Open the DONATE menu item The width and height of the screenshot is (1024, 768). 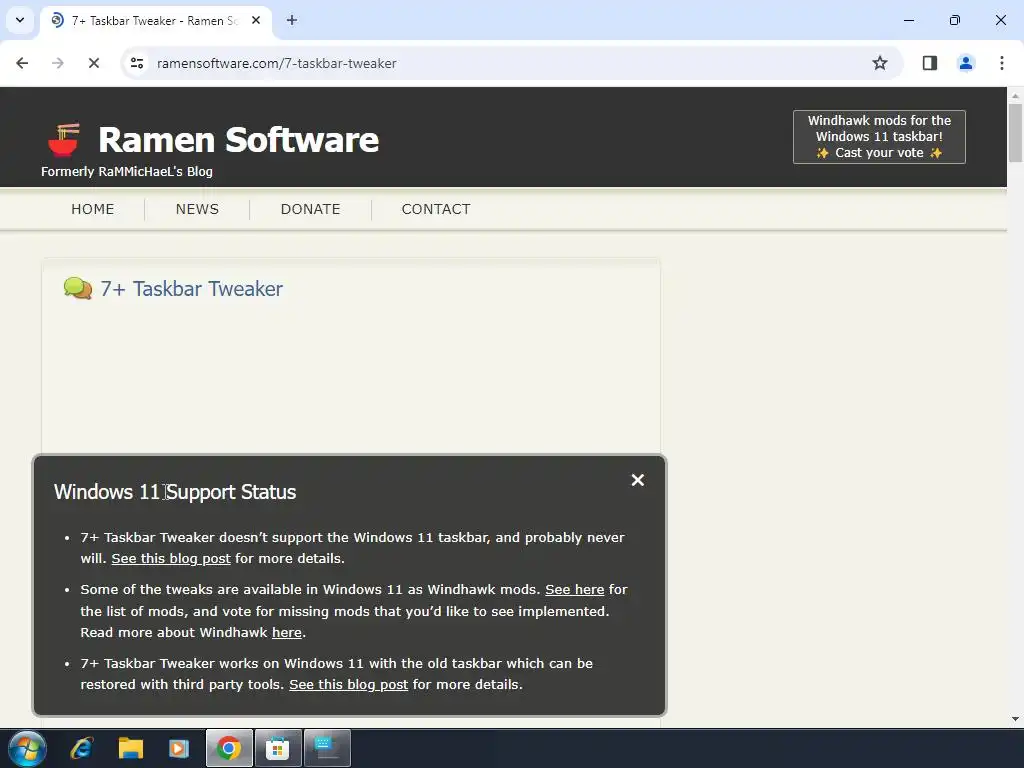click(310, 209)
